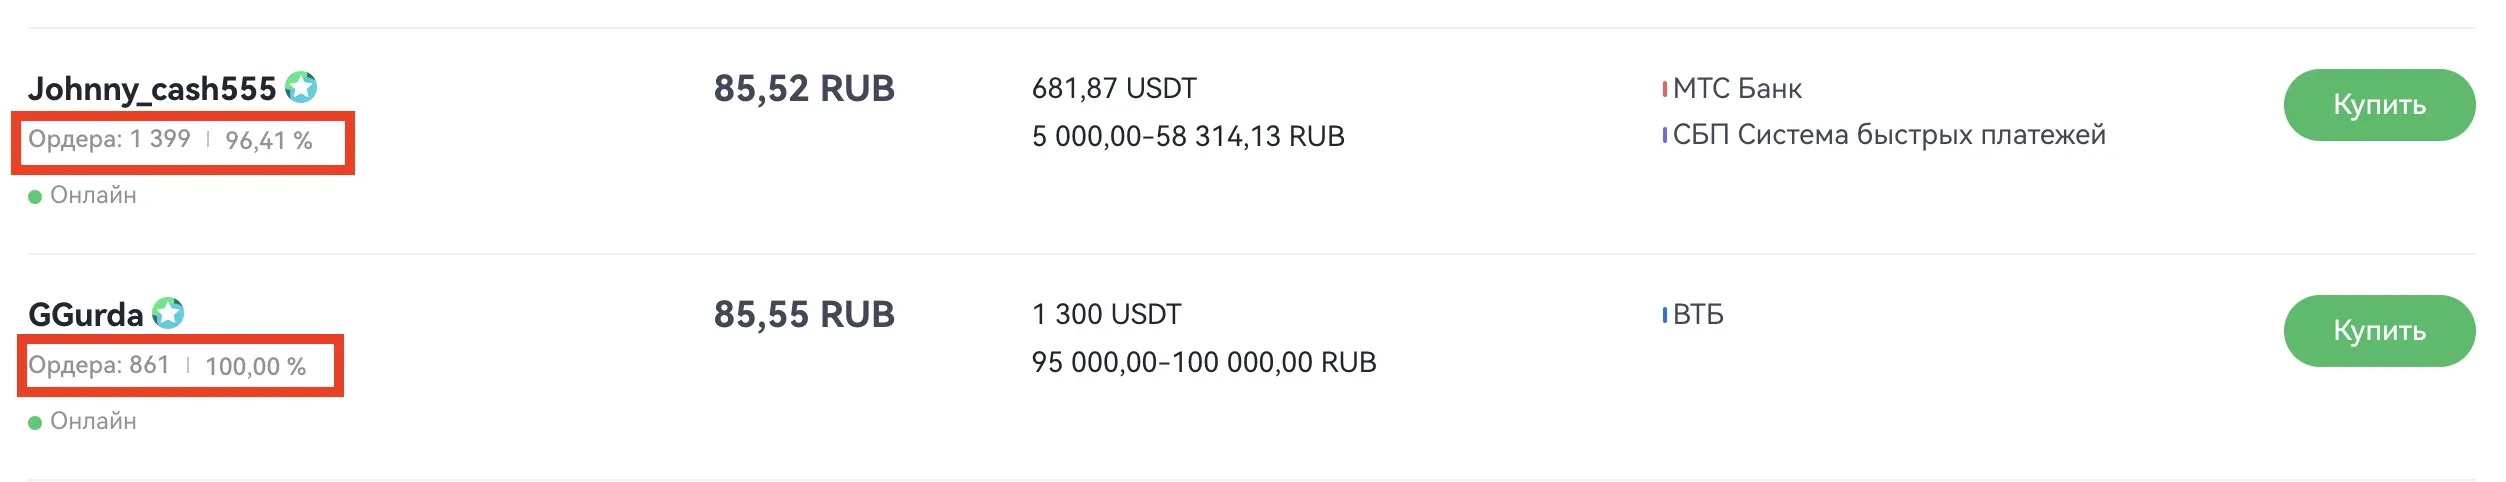Click 100,00 % completion rate
This screenshot has width=2506, height=482.
[256, 367]
